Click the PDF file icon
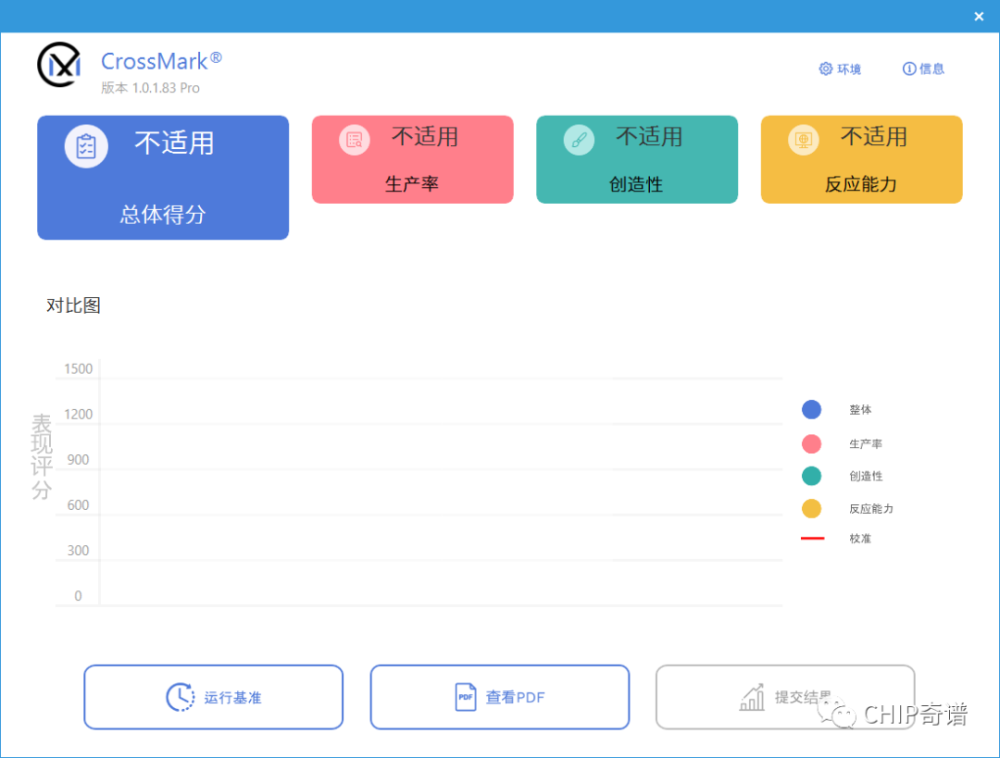Image resolution: width=1000 pixels, height=758 pixels. pos(466,697)
